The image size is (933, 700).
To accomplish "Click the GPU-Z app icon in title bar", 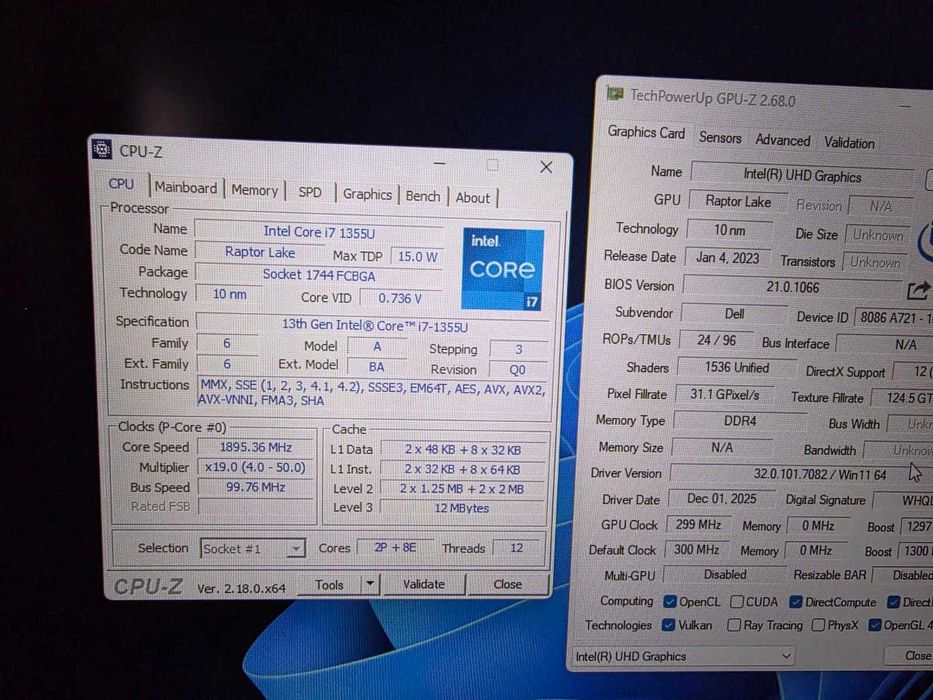I will click(x=615, y=94).
